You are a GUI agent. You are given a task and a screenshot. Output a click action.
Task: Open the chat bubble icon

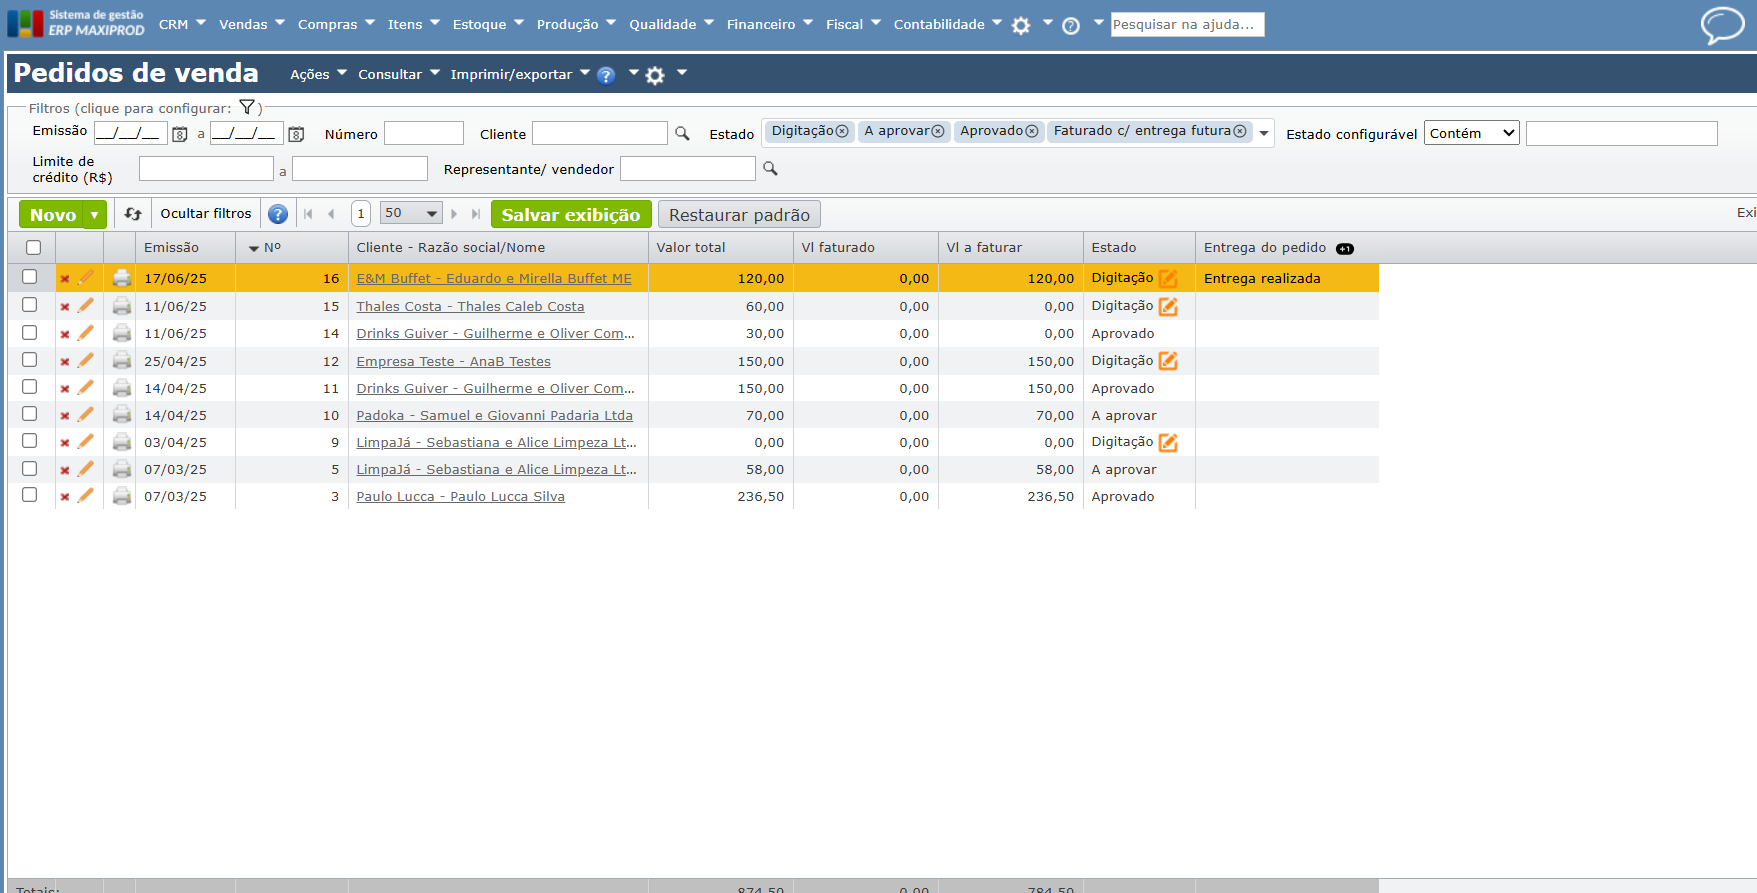1722,25
